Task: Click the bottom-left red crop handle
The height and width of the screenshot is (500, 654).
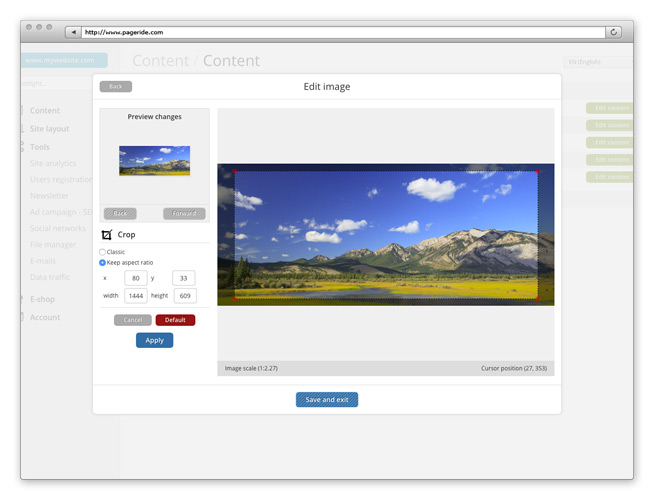Action: tap(235, 298)
